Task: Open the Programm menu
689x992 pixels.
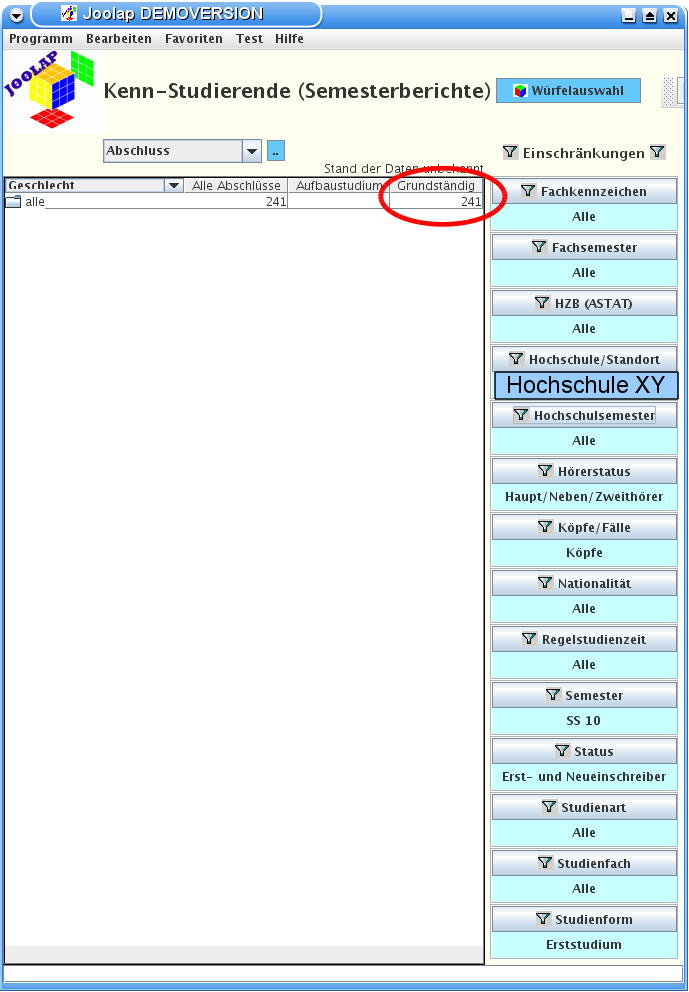Action: [x=41, y=39]
